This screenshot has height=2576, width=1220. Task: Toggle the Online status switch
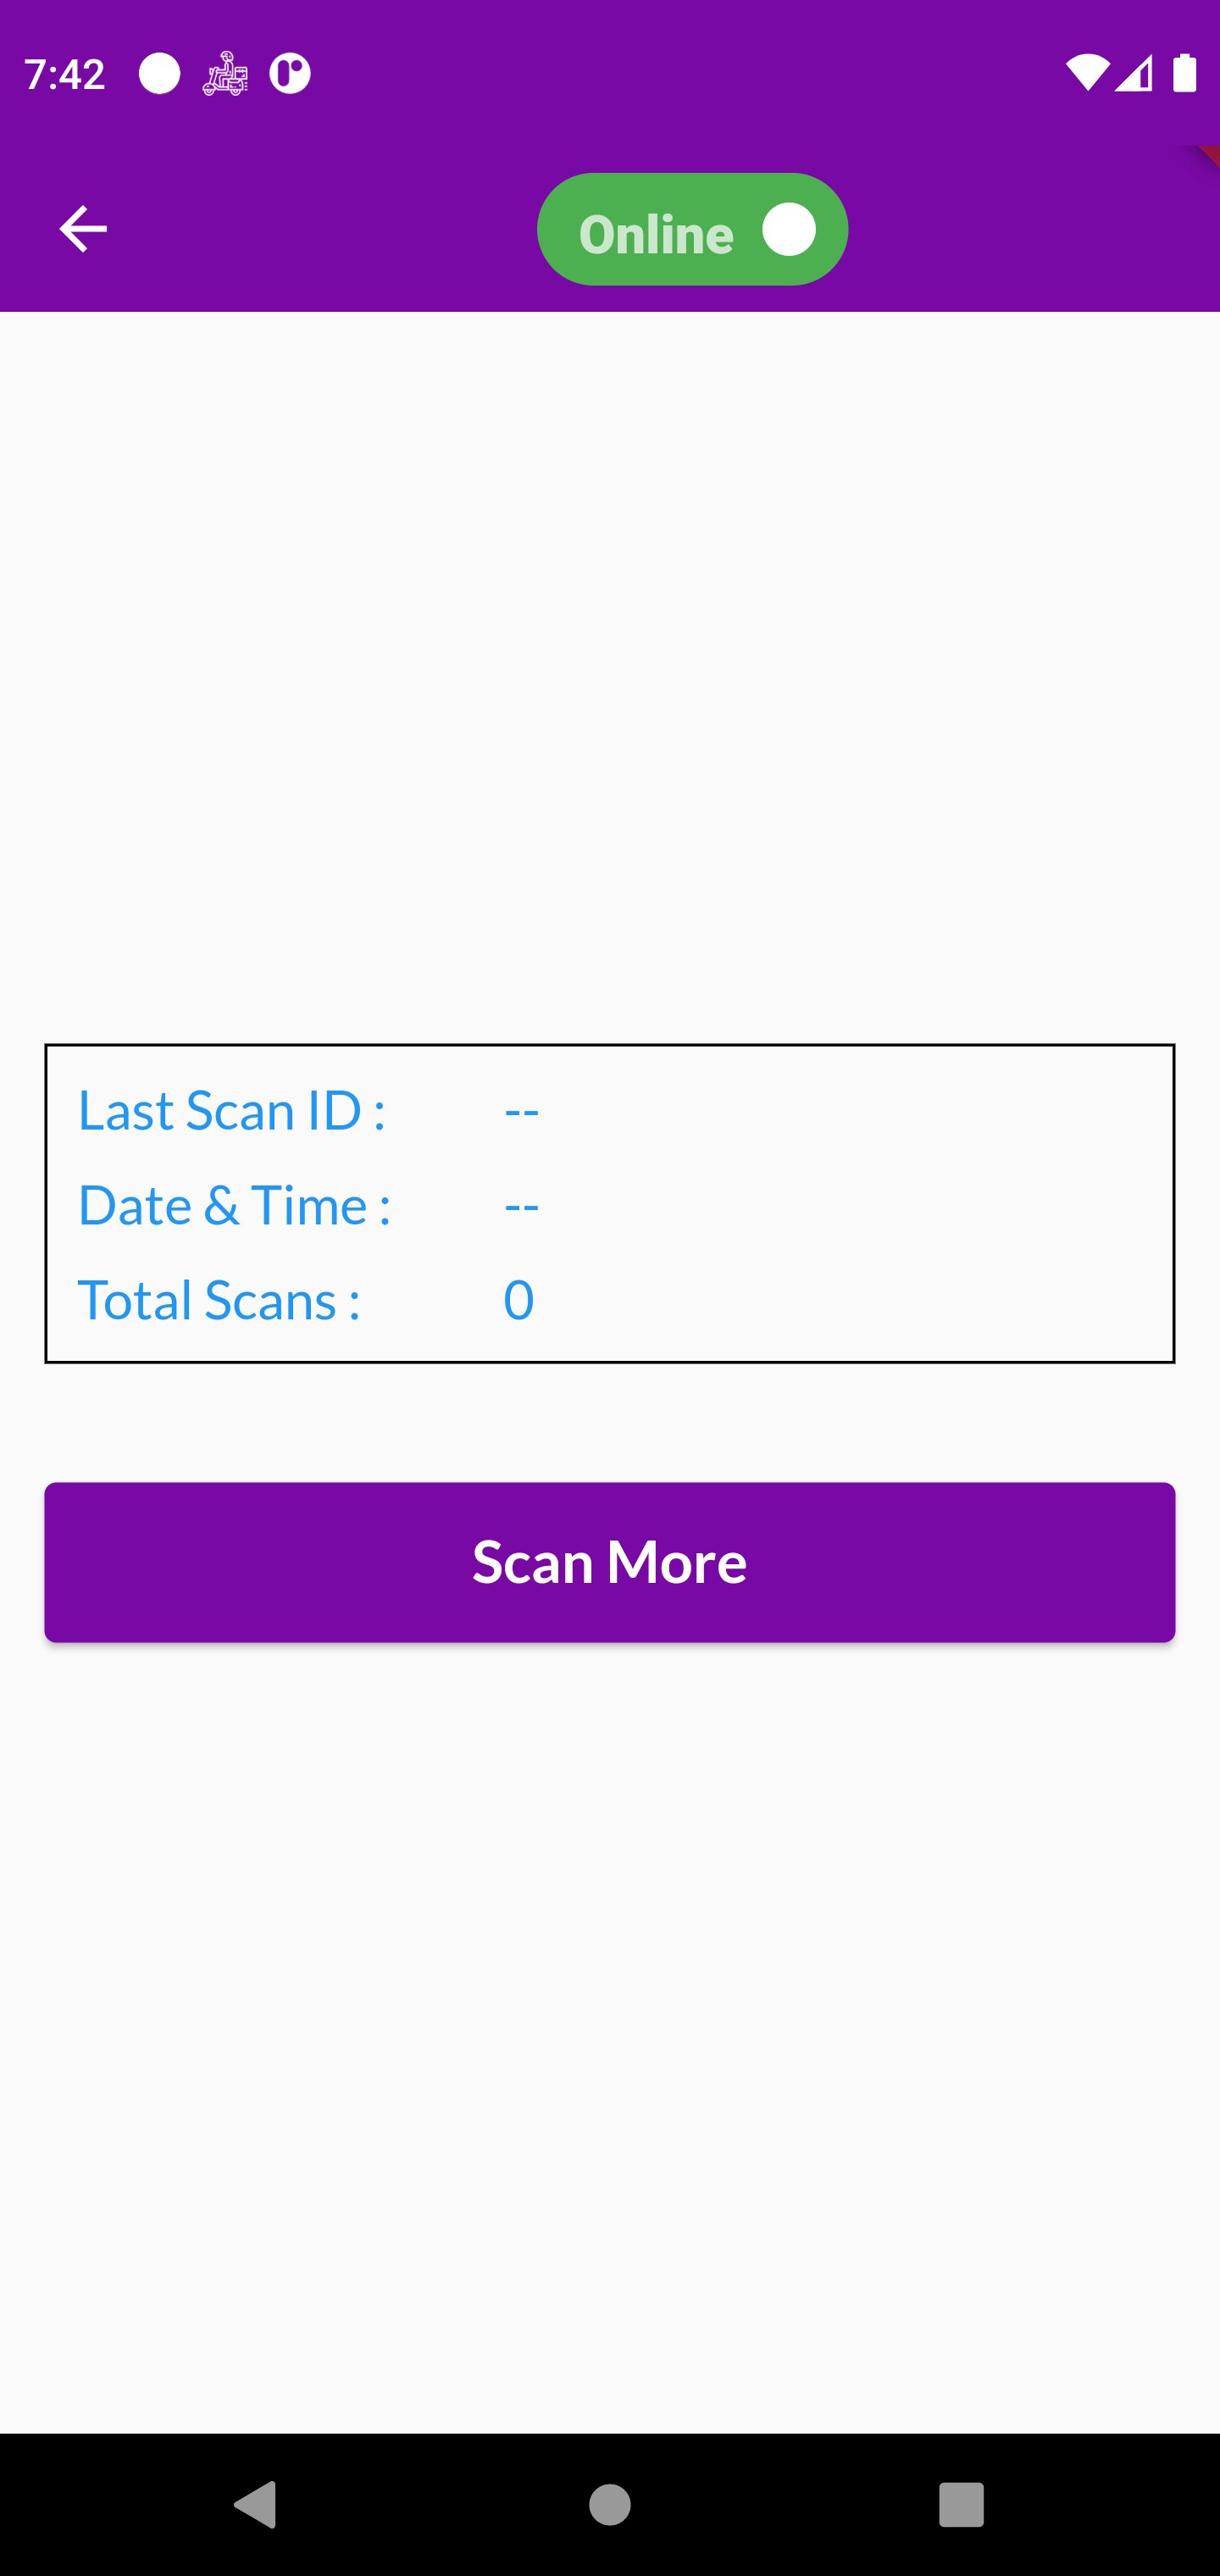692,230
